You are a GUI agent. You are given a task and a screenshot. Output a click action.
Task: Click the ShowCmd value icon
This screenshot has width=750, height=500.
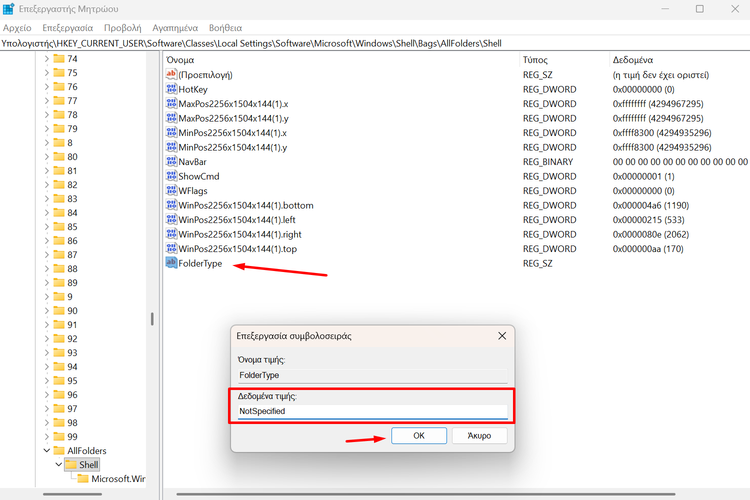[x=171, y=176]
